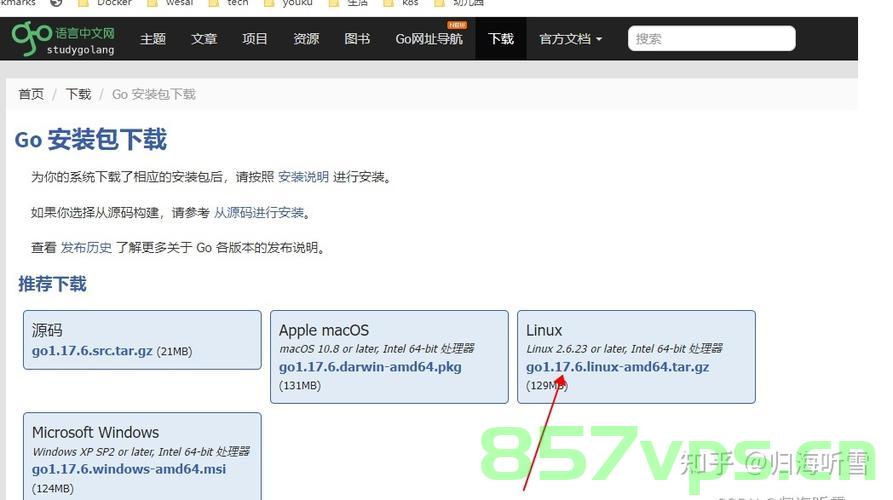Click the Linux card title

(x=544, y=330)
